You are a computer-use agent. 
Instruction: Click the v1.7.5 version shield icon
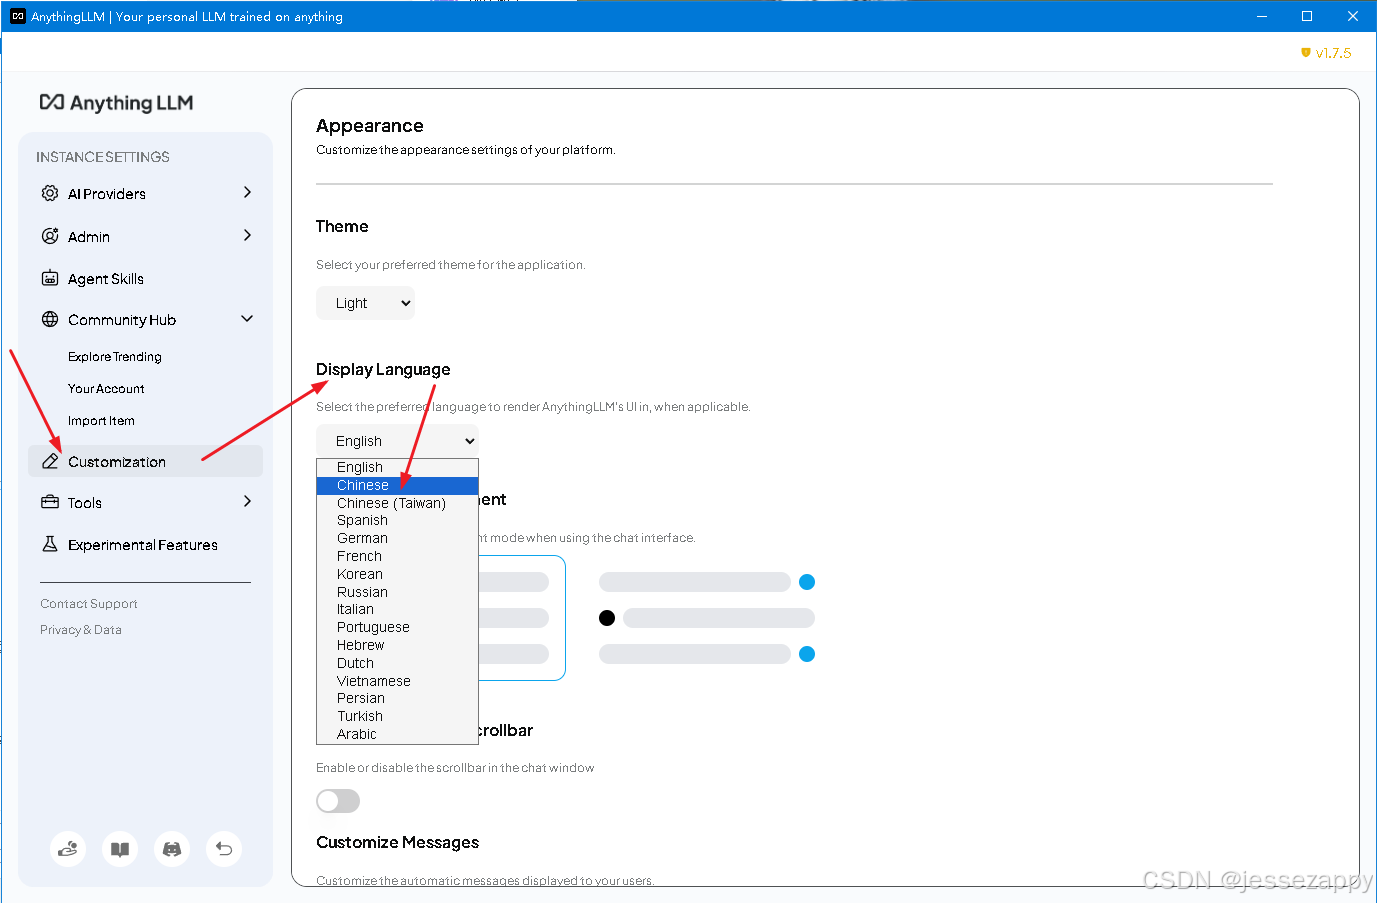(1306, 53)
